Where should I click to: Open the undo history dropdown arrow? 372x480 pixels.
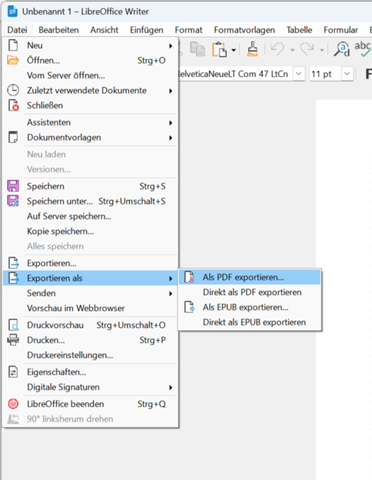(x=292, y=50)
